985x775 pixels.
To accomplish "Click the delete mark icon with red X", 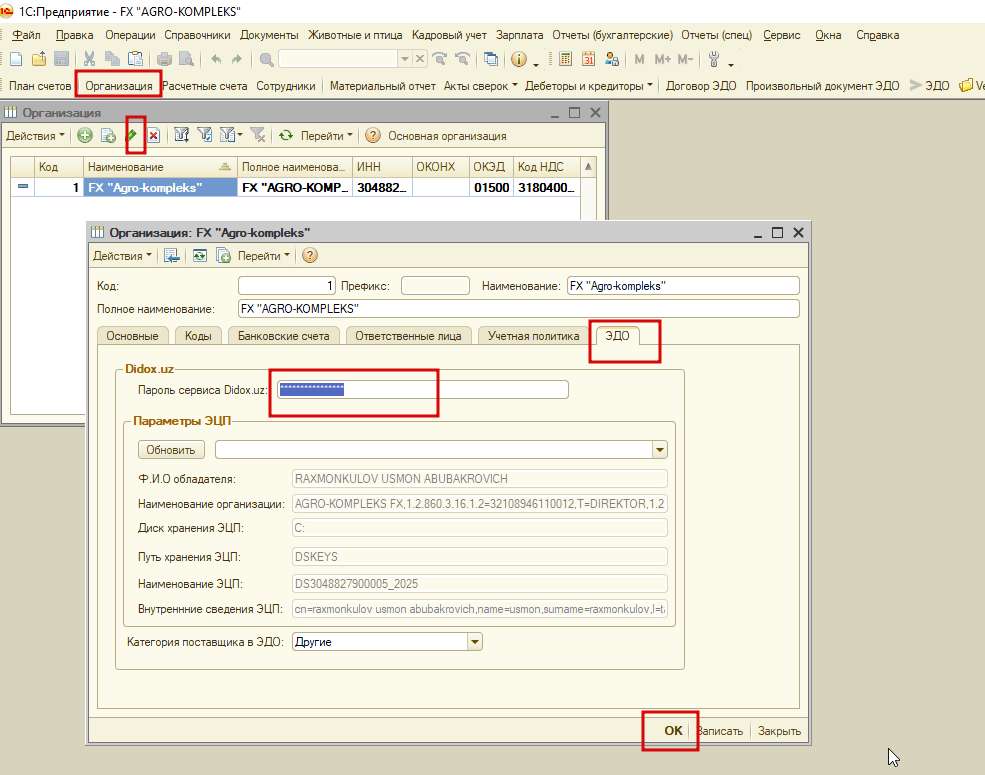I will tap(154, 135).
